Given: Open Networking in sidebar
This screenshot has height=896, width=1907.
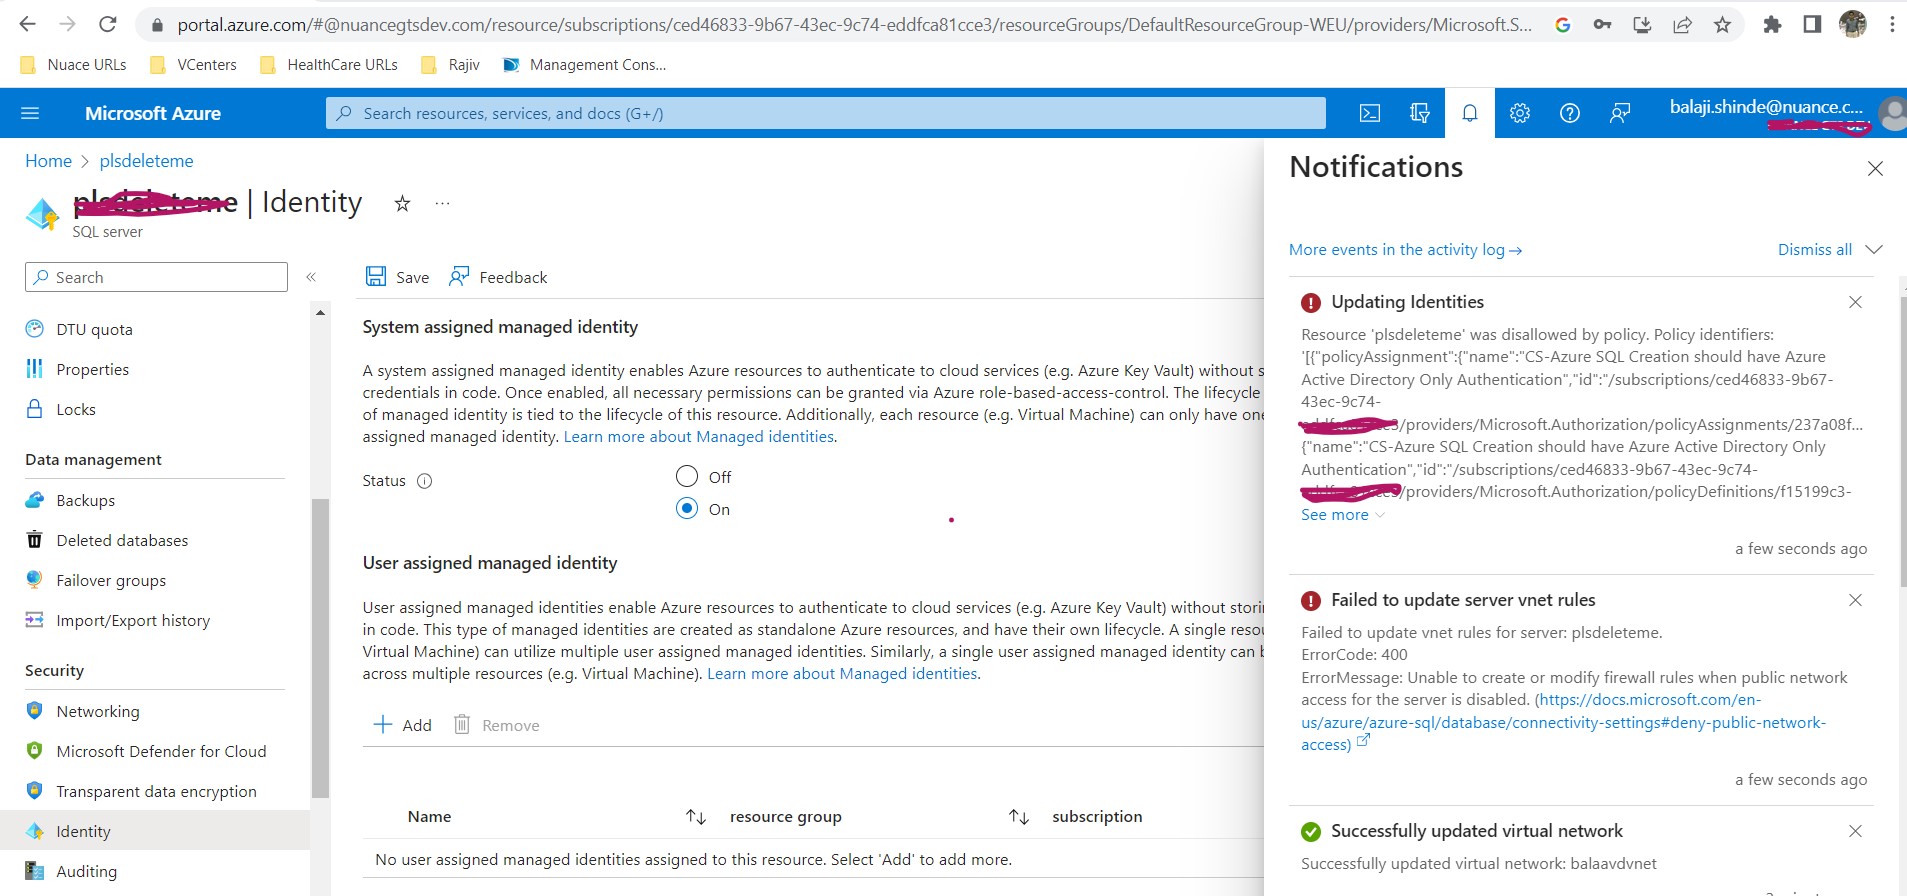Looking at the screenshot, I should (98, 711).
